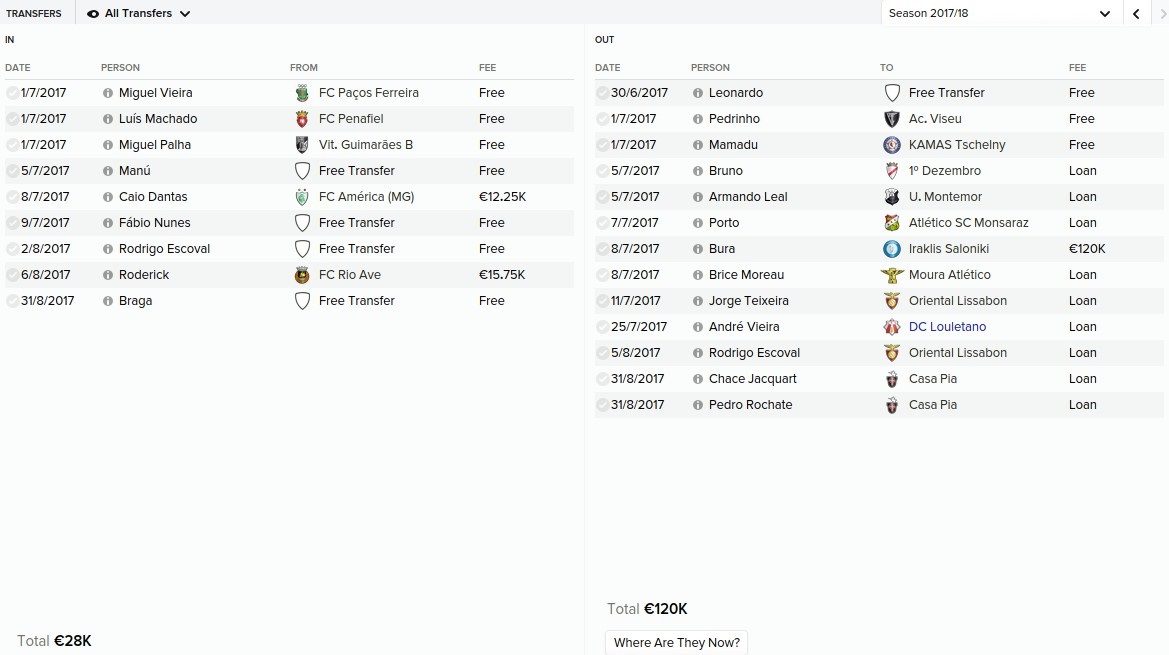Image resolution: width=1169 pixels, height=655 pixels.
Task: Expand the All Transfers view dropdown
Action: (139, 13)
